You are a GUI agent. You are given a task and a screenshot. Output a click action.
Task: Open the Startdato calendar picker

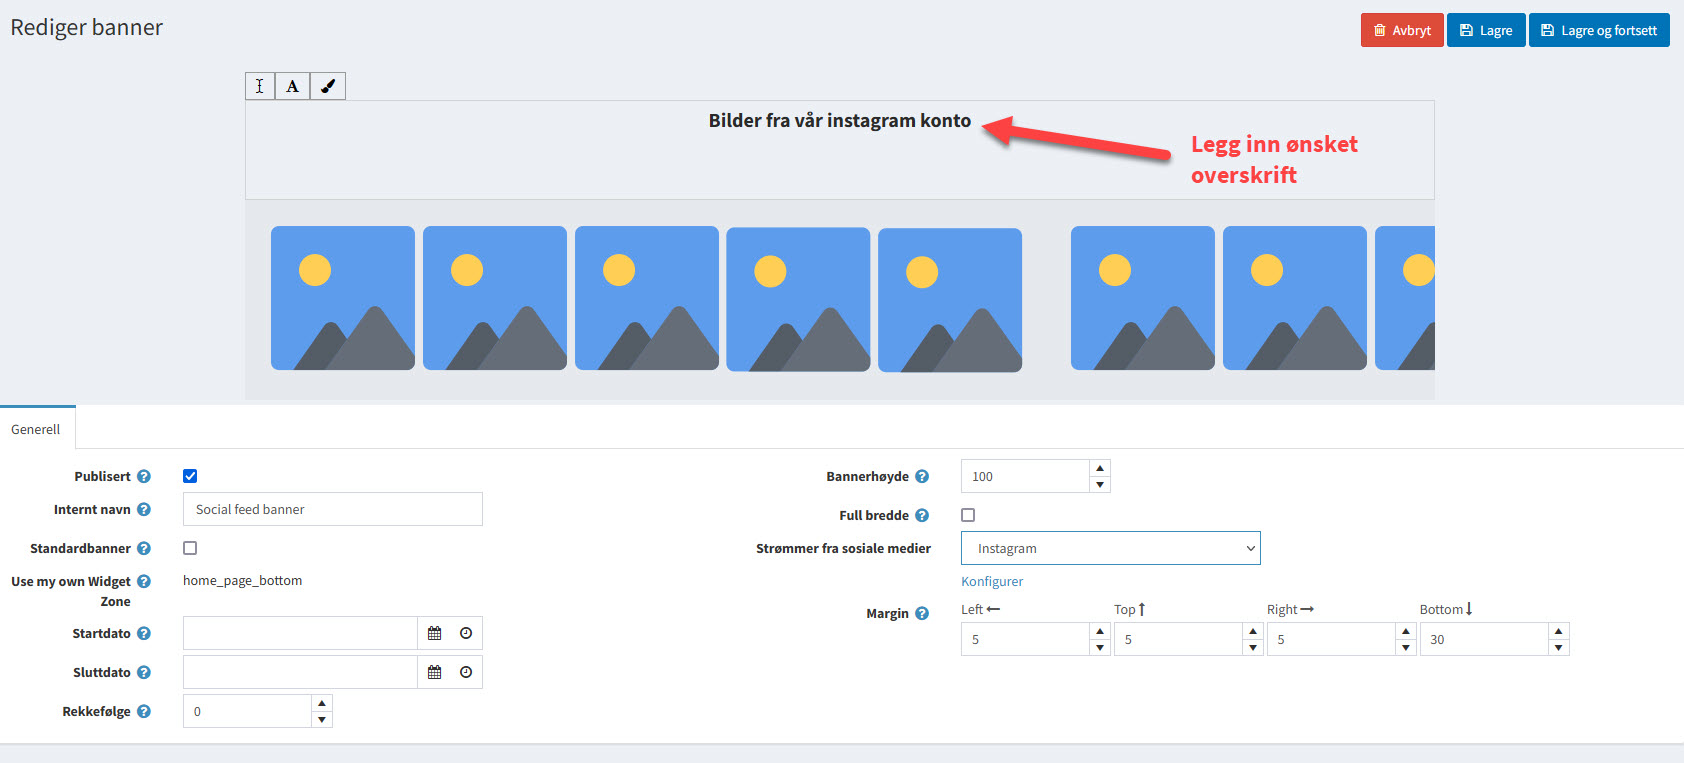pyautogui.click(x=434, y=633)
